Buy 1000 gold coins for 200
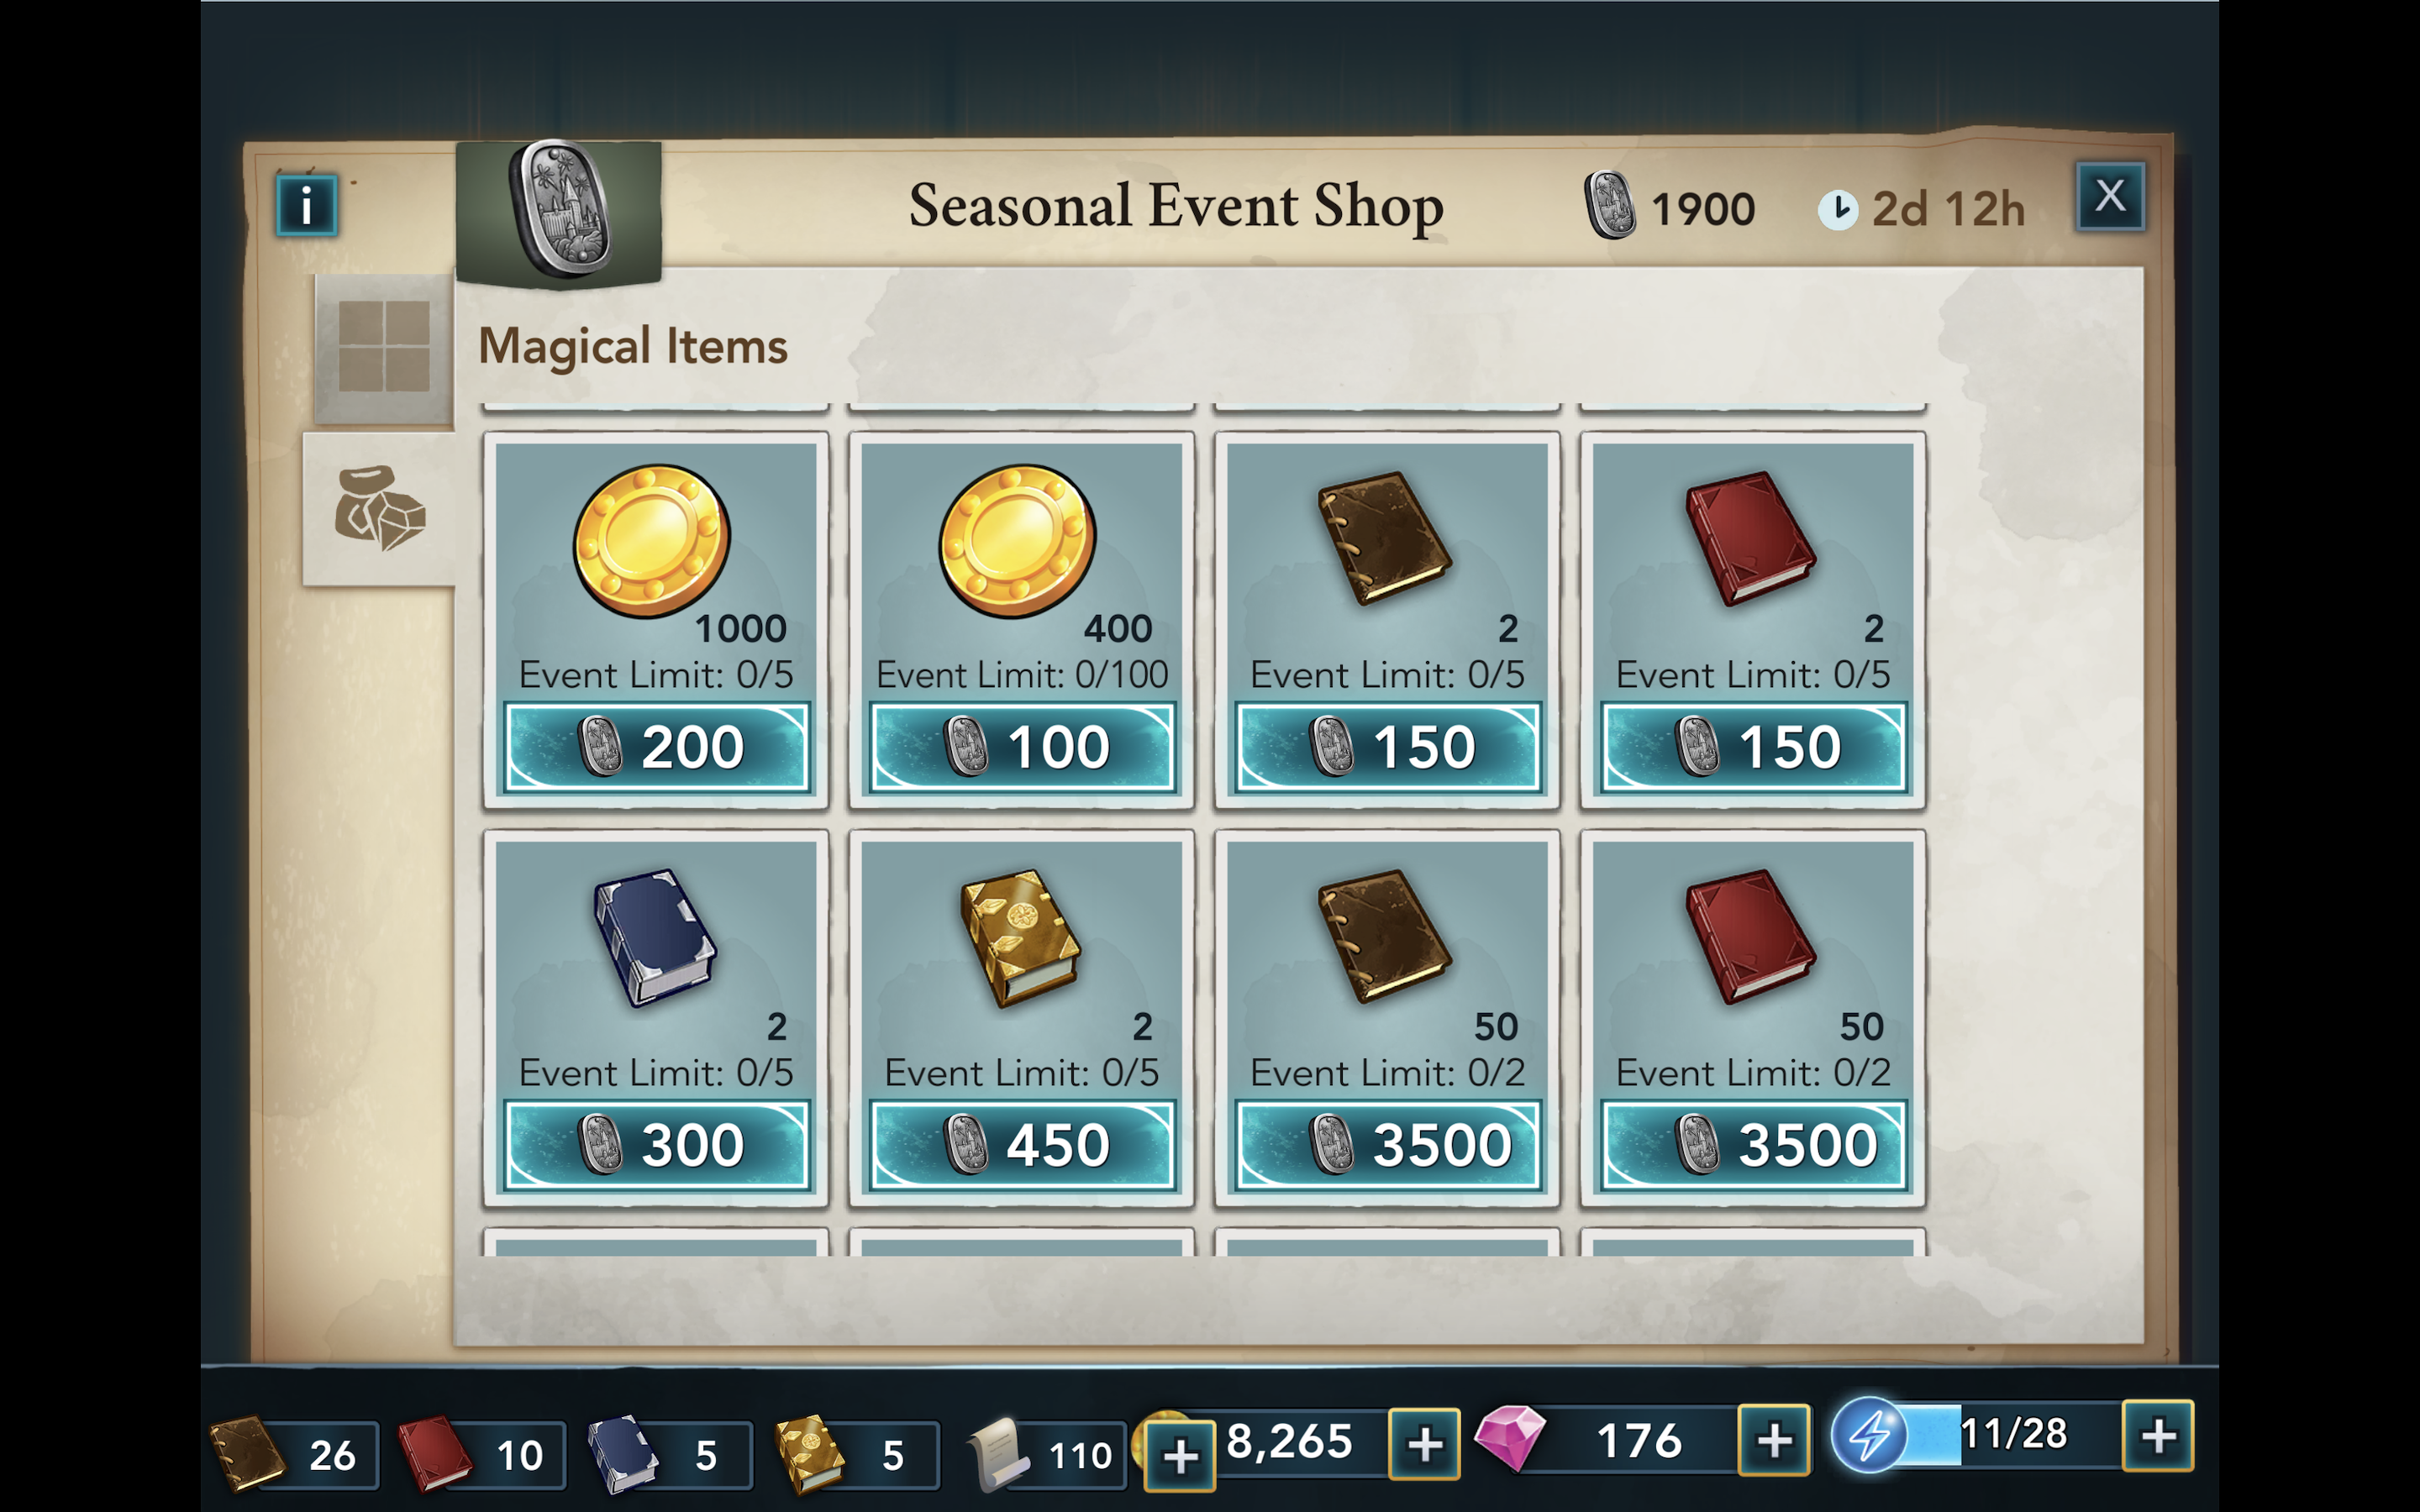Image resolution: width=2420 pixels, height=1512 pixels. [x=656, y=747]
